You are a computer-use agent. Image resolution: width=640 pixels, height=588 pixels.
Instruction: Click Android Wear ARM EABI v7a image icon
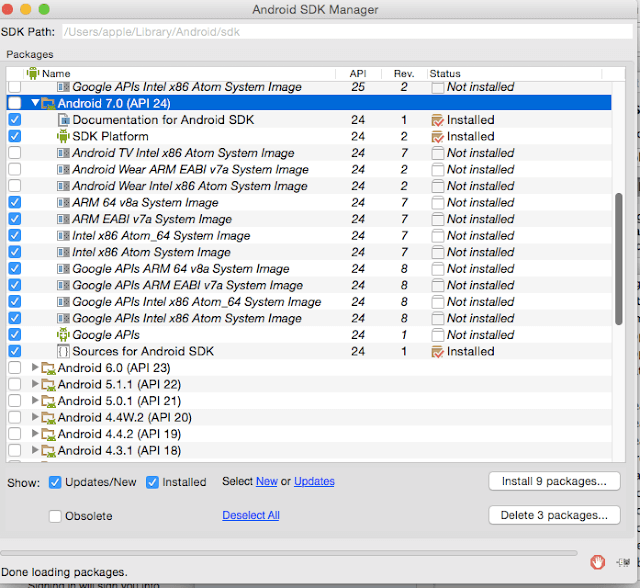coord(63,169)
